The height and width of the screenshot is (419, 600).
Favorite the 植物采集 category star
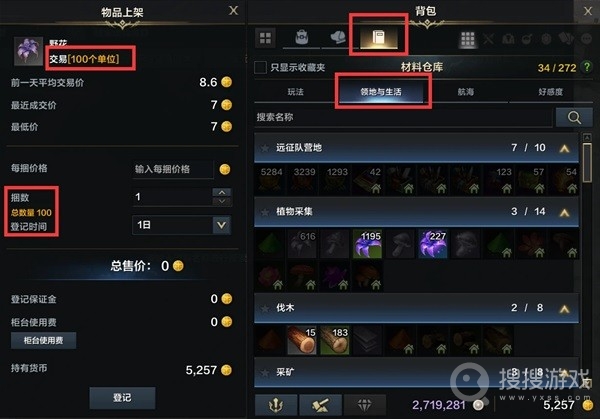pyautogui.click(x=264, y=212)
